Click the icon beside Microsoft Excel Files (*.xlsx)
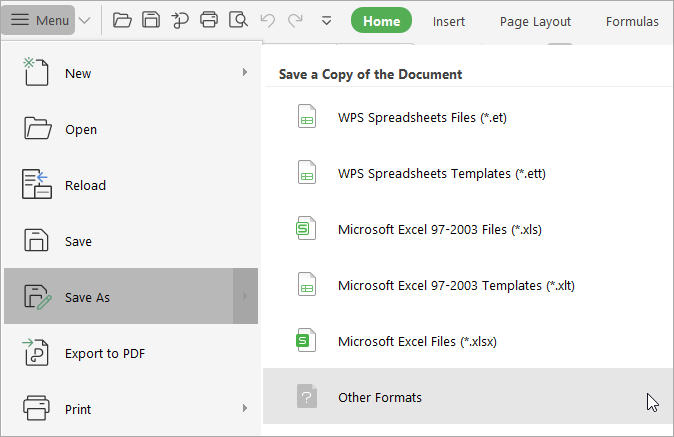Image resolution: width=674 pixels, height=437 pixels. [306, 340]
